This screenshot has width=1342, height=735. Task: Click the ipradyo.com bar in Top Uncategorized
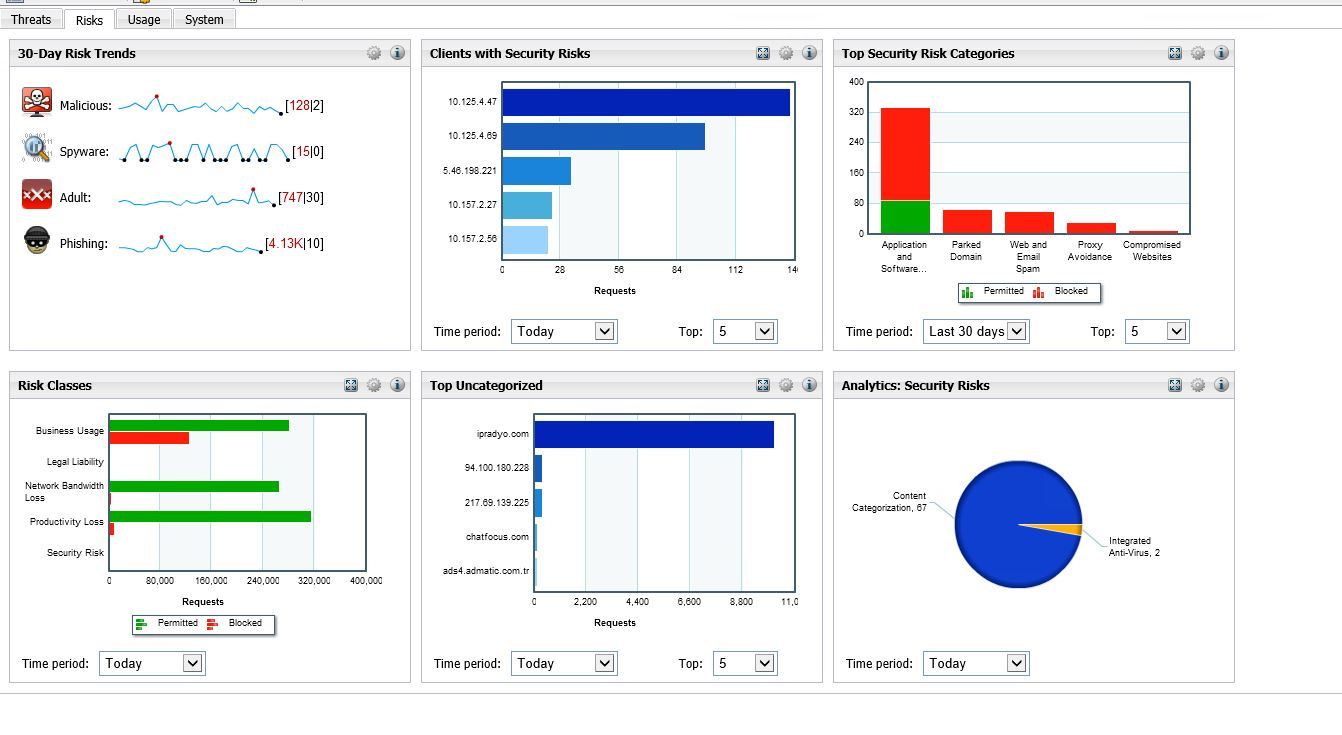coord(654,434)
